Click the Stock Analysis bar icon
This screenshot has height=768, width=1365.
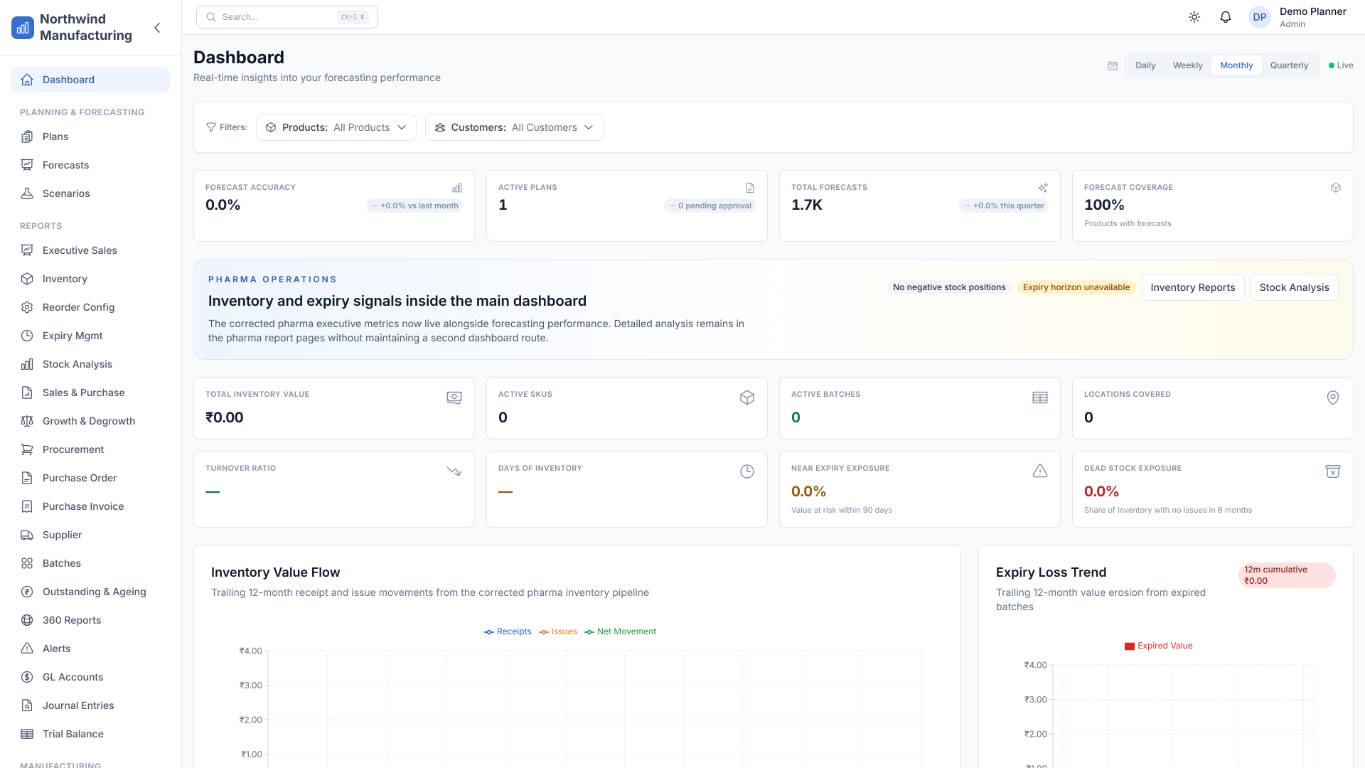coord(27,364)
